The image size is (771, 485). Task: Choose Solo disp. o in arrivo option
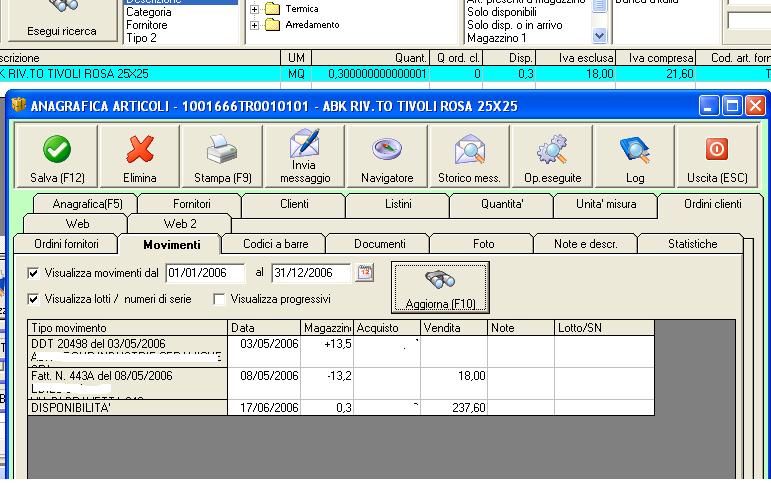click(x=528, y=25)
